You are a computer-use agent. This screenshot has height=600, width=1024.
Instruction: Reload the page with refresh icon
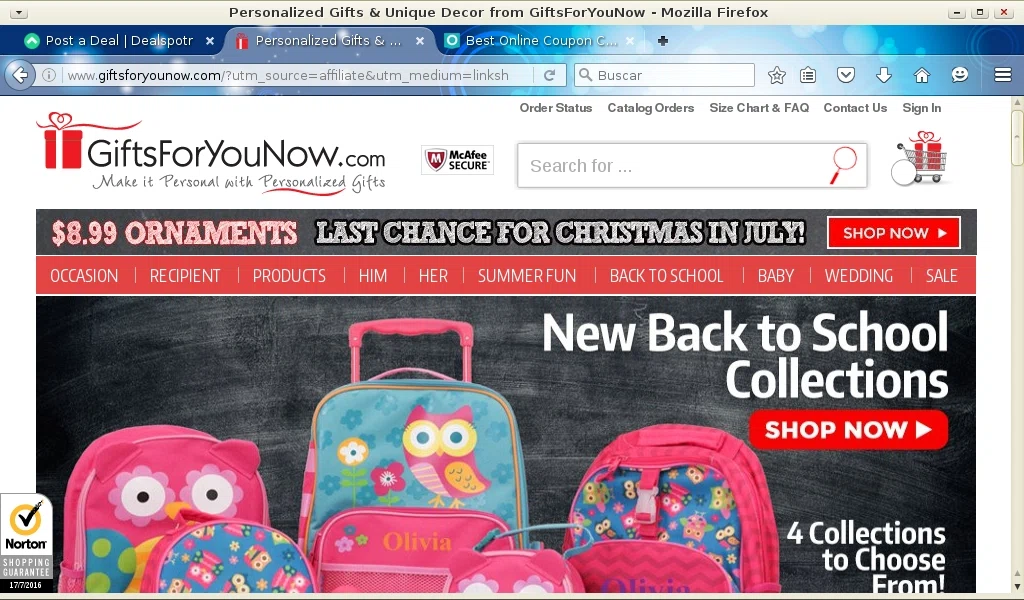pos(550,75)
